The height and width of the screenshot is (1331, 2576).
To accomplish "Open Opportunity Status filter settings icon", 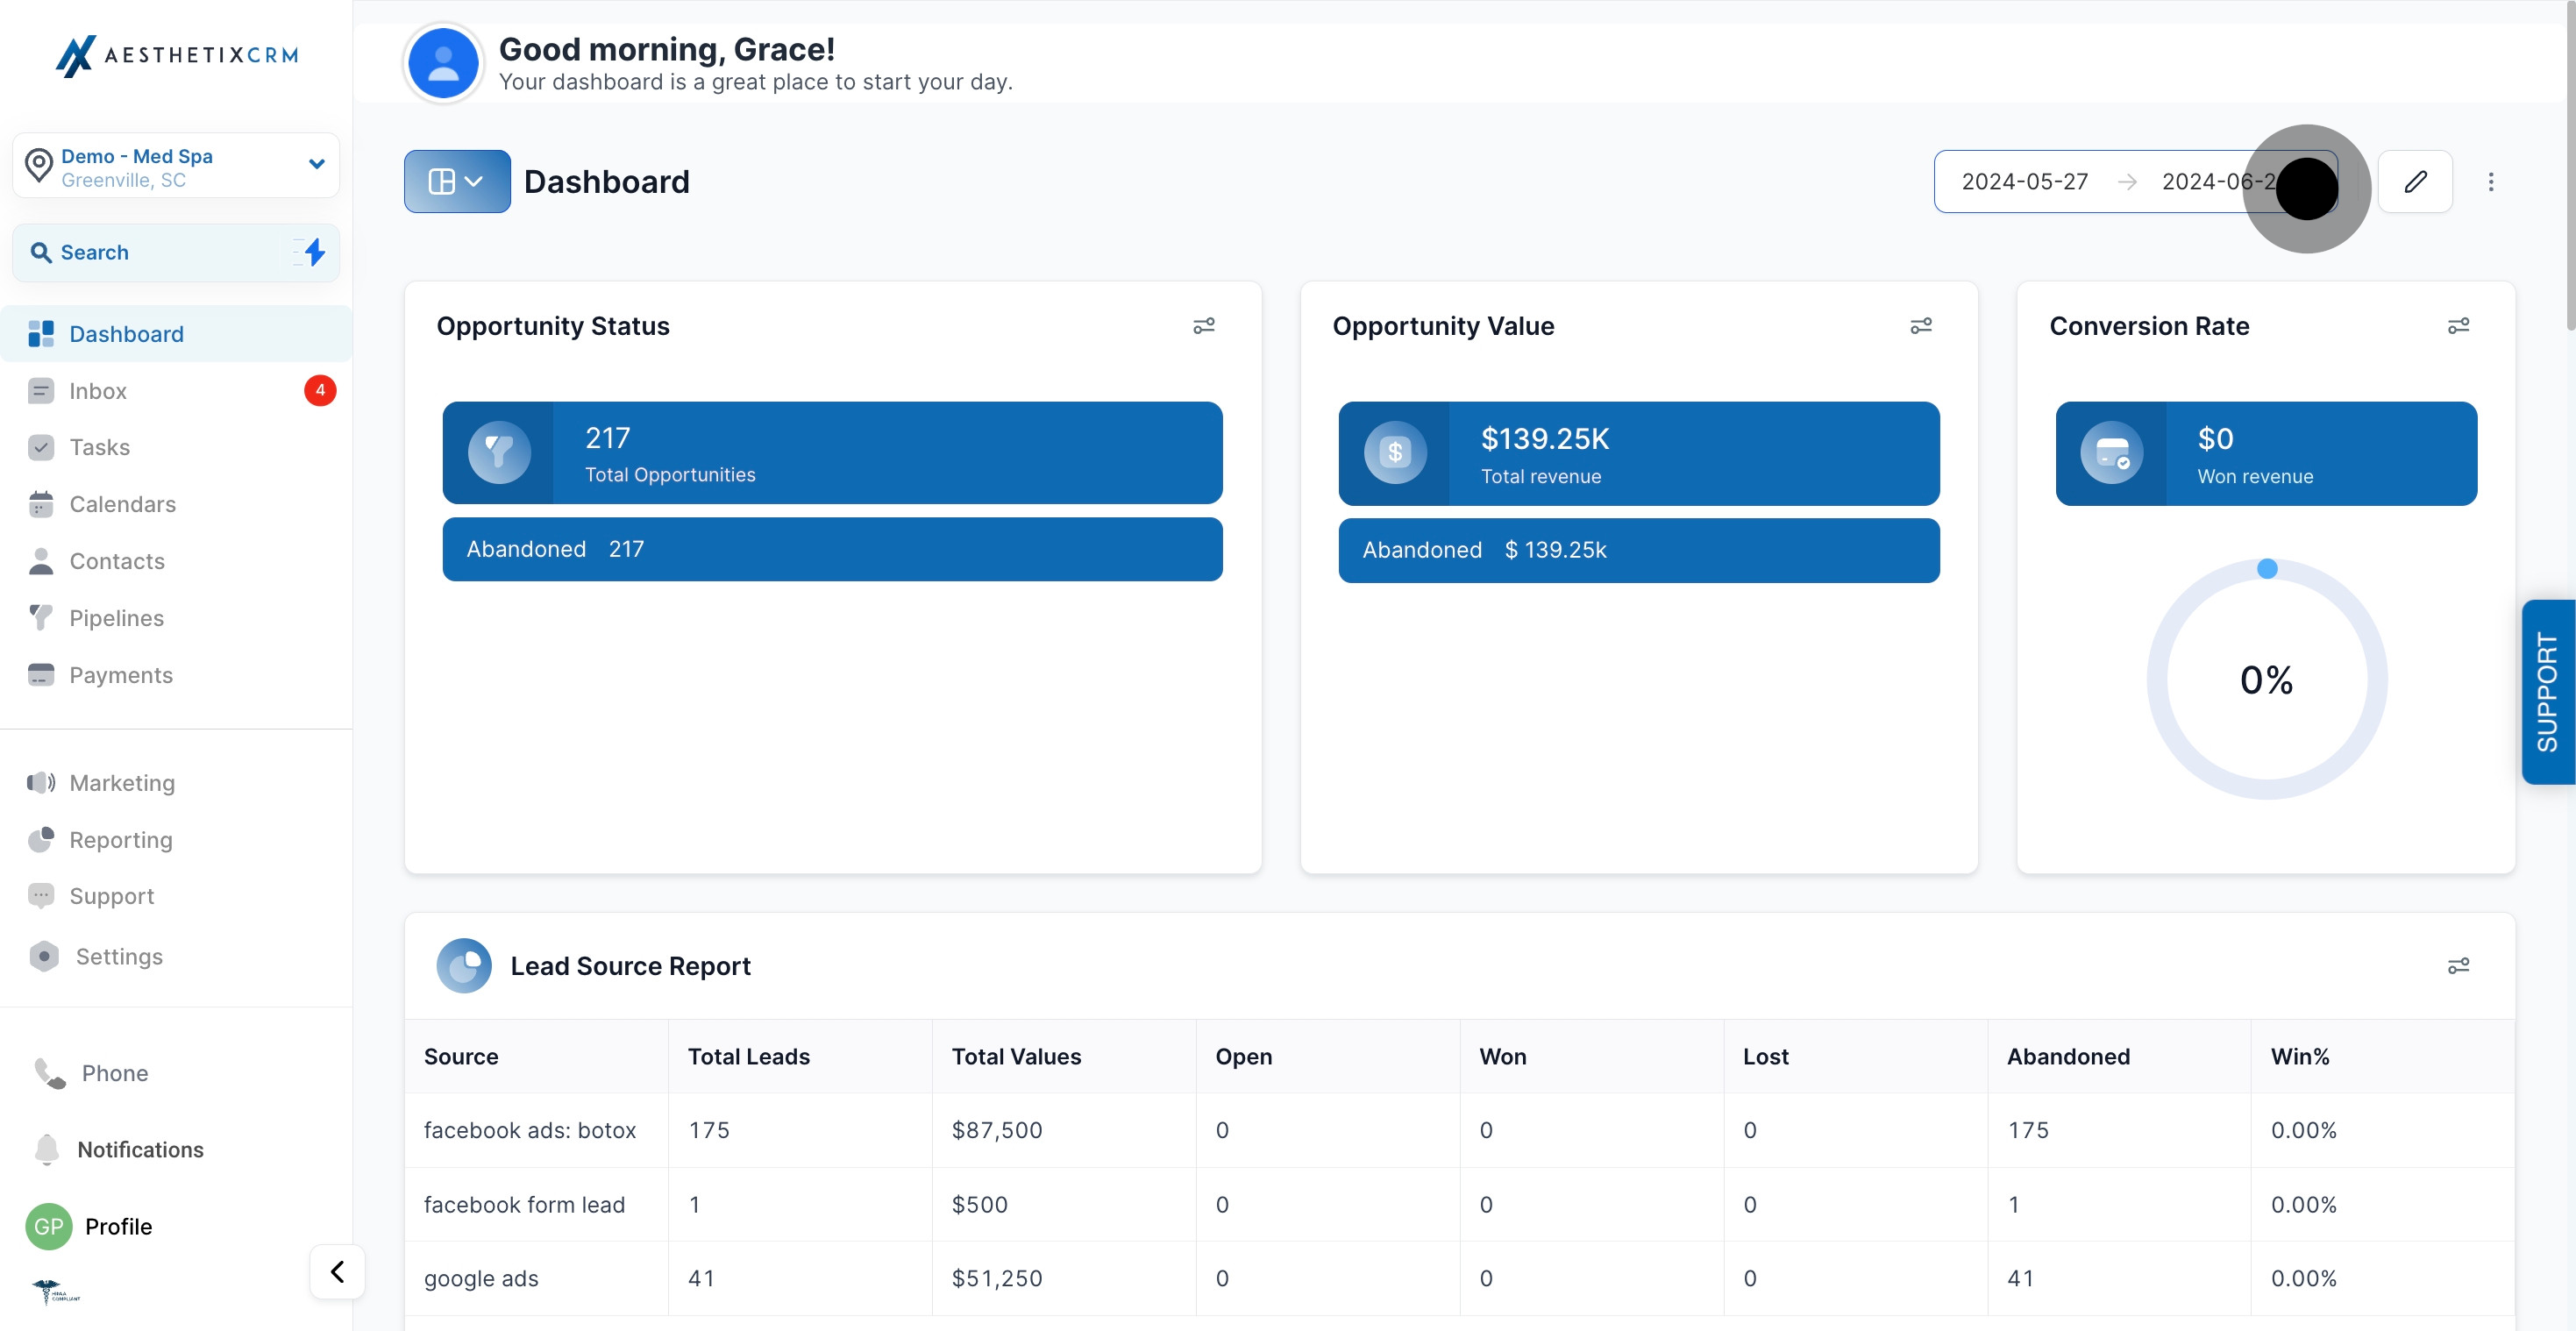I will (x=1203, y=326).
